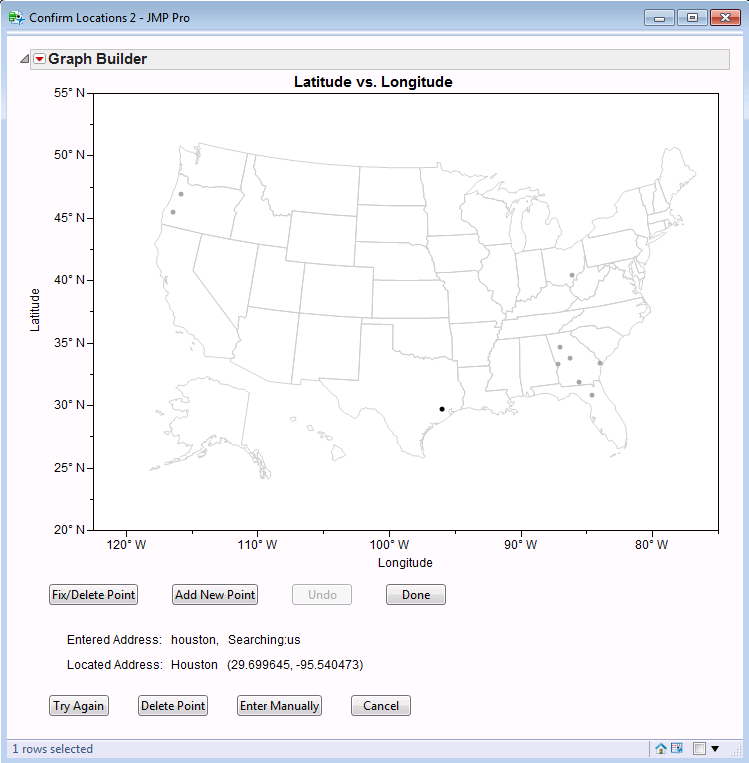
Task: Click the '1 rows selected' status text
Action: point(52,749)
